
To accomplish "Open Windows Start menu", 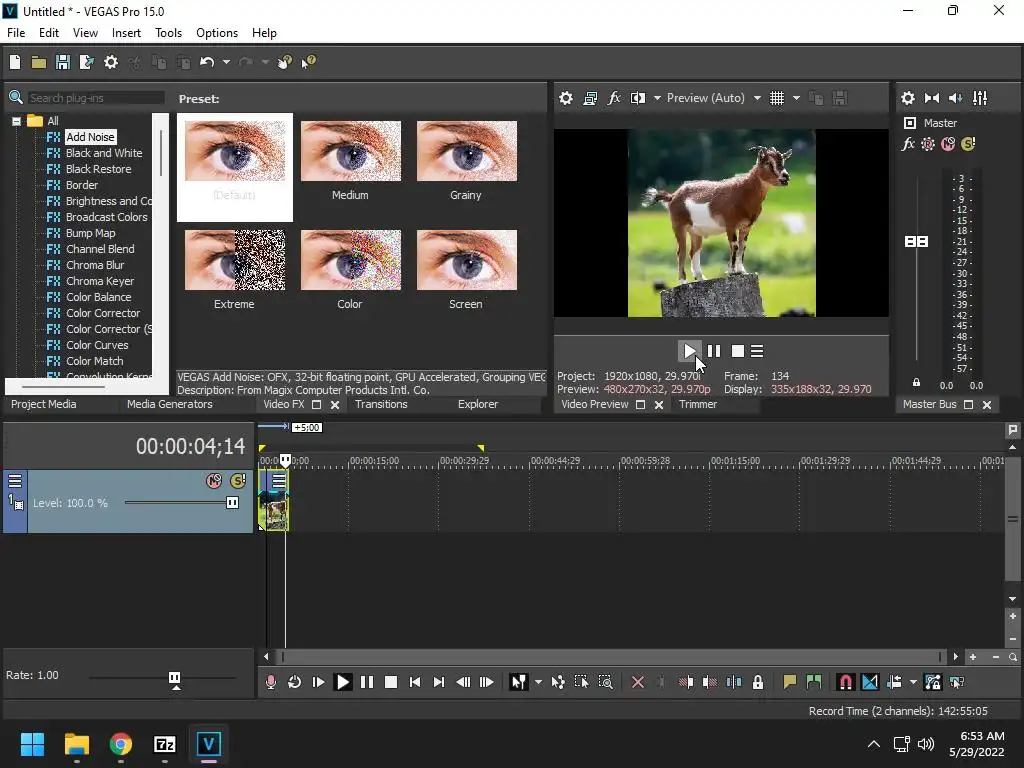I will 32,744.
